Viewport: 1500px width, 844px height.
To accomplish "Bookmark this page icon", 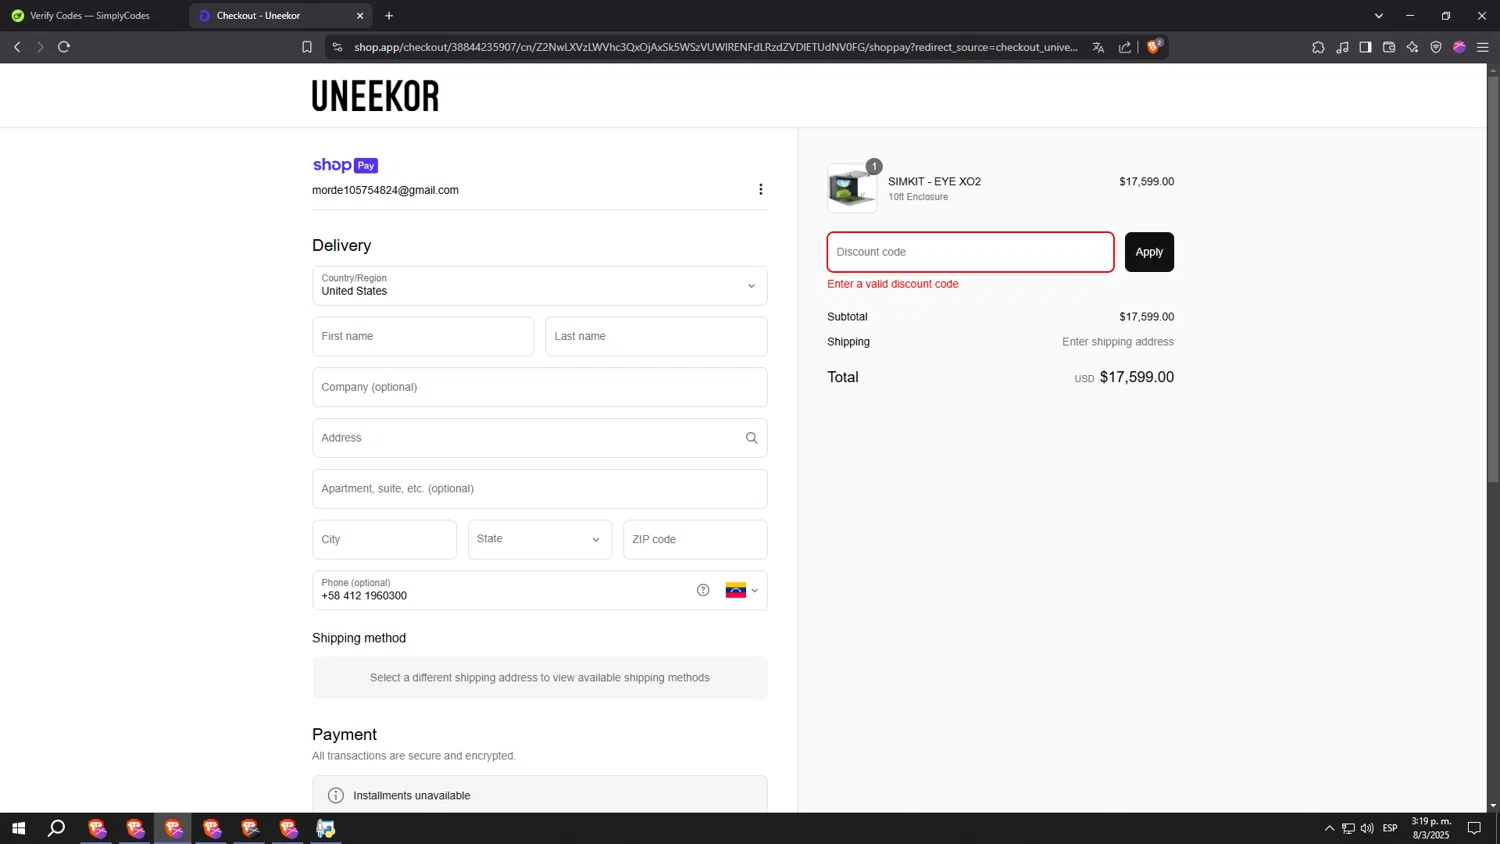I will pos(307,47).
